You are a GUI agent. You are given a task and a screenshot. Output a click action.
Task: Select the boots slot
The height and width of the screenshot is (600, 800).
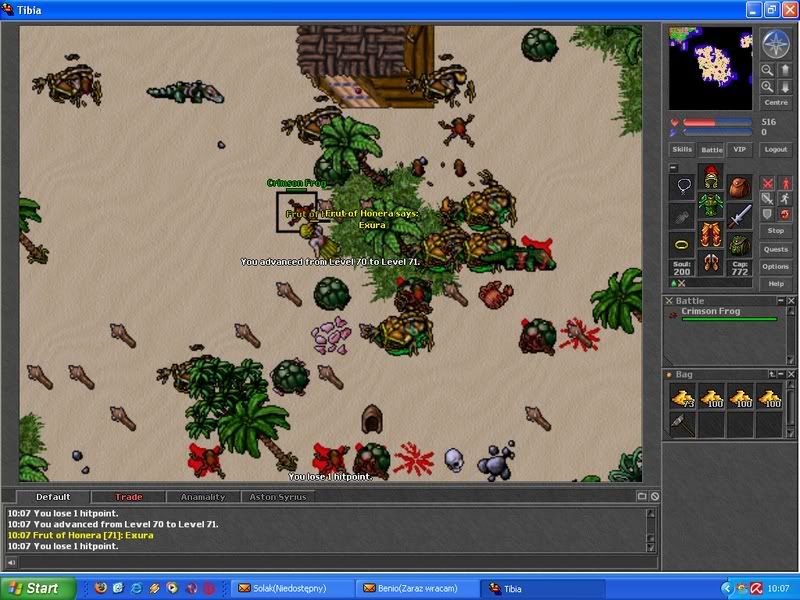[x=711, y=262]
